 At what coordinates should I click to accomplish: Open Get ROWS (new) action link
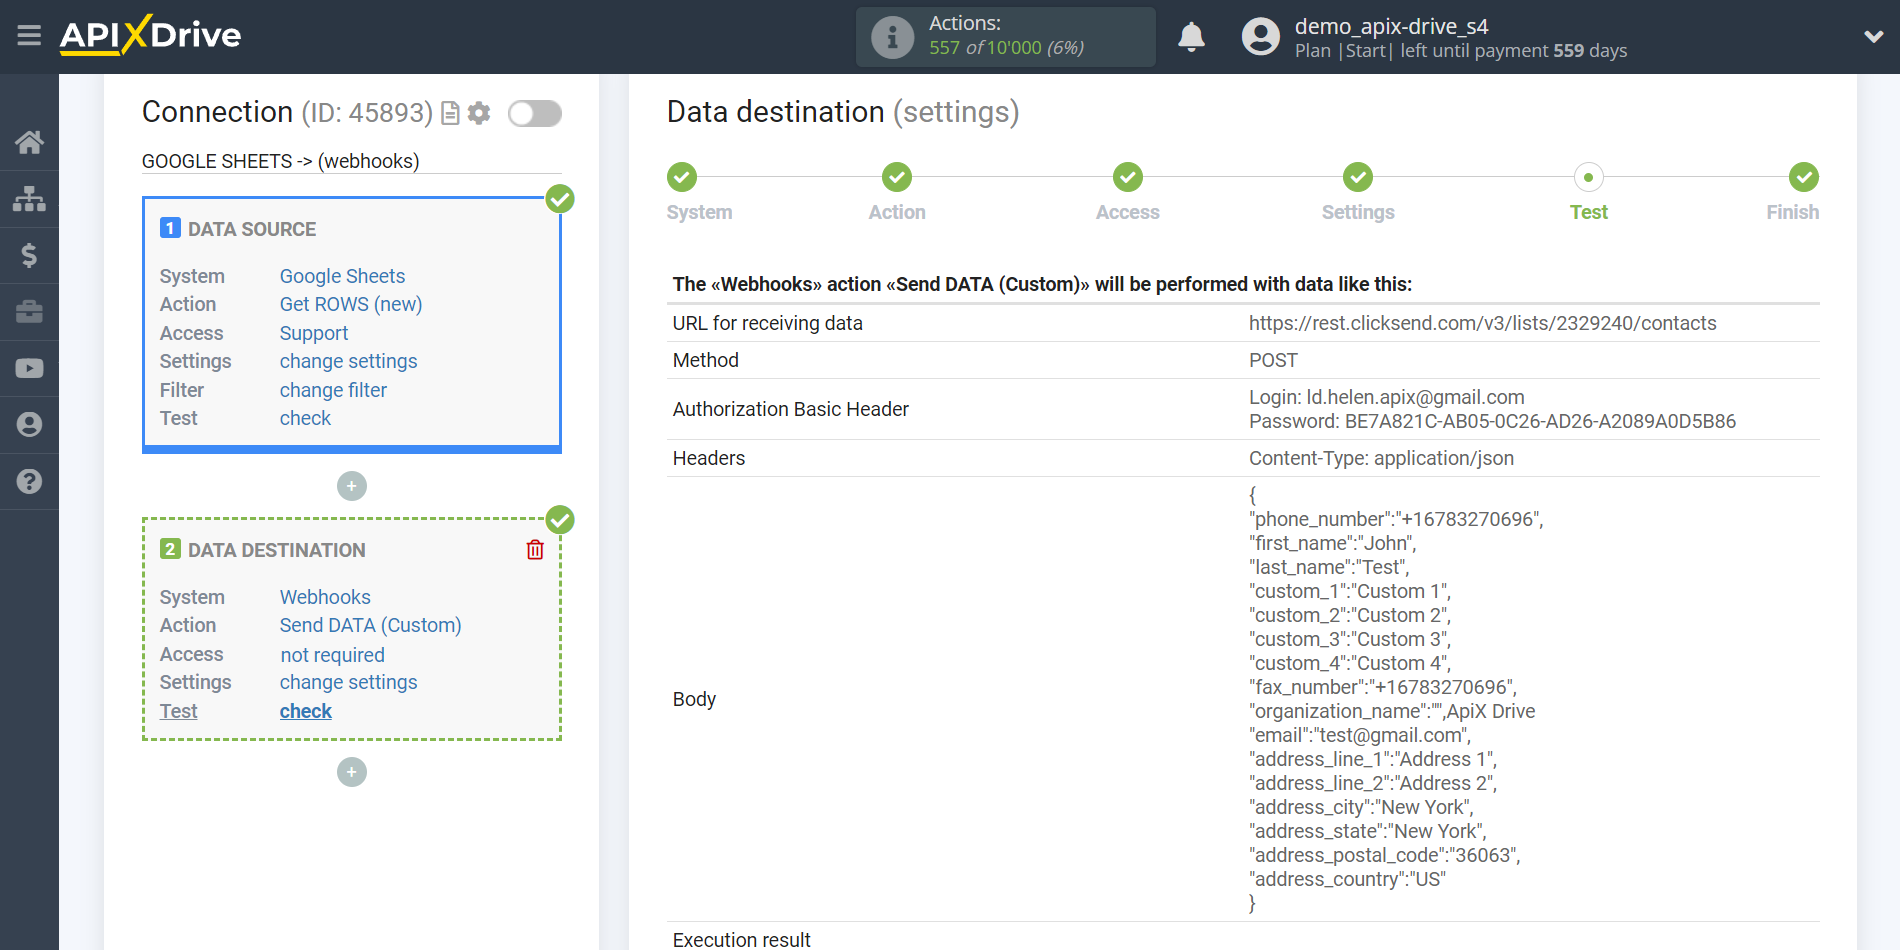[351, 304]
